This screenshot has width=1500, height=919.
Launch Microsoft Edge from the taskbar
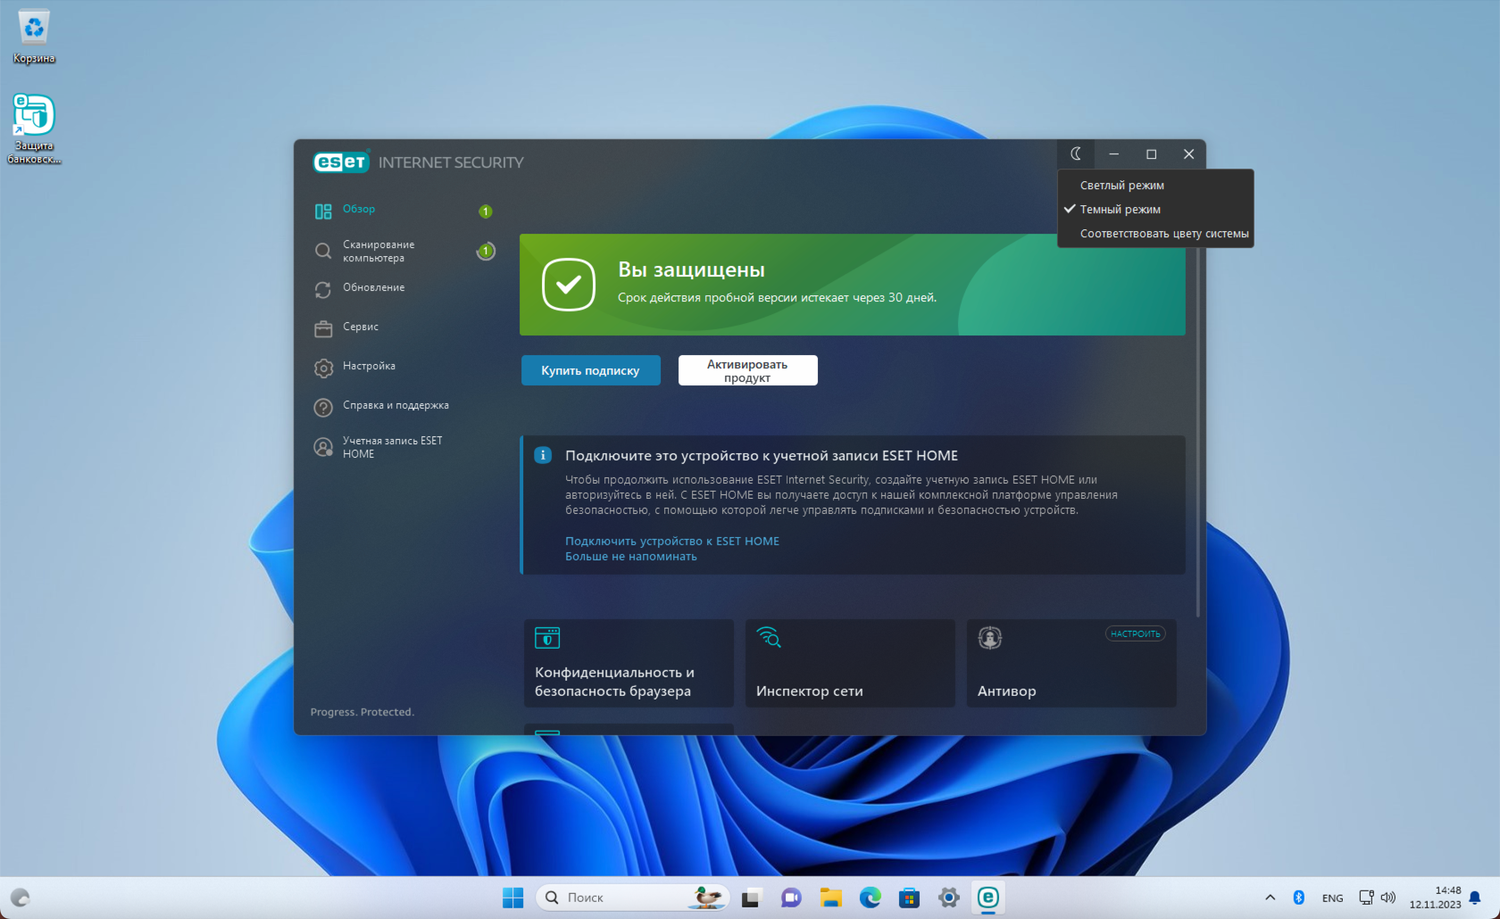[x=870, y=898]
